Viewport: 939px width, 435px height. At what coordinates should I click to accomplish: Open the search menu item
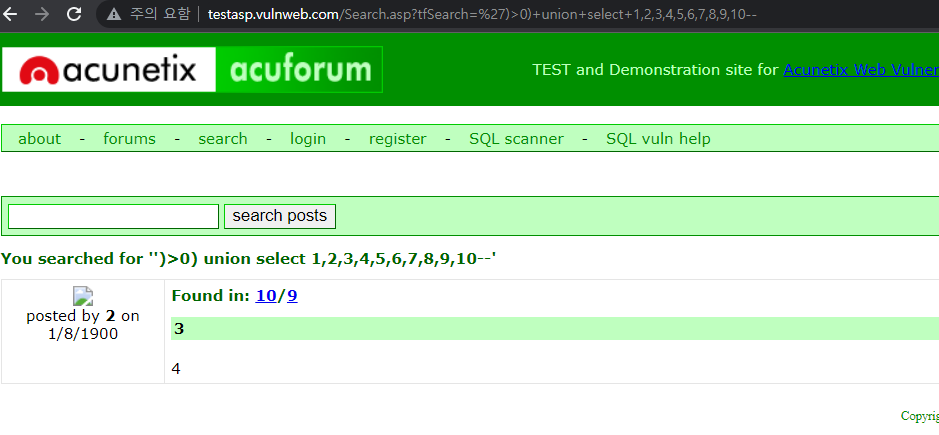tap(223, 139)
